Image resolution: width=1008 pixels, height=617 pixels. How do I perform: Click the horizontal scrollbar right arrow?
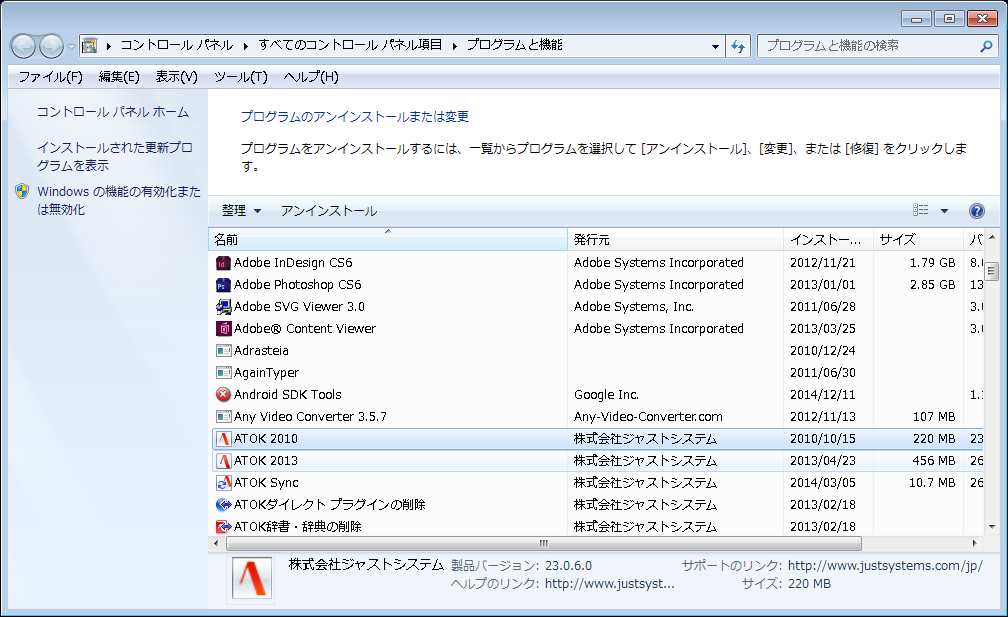[975, 544]
